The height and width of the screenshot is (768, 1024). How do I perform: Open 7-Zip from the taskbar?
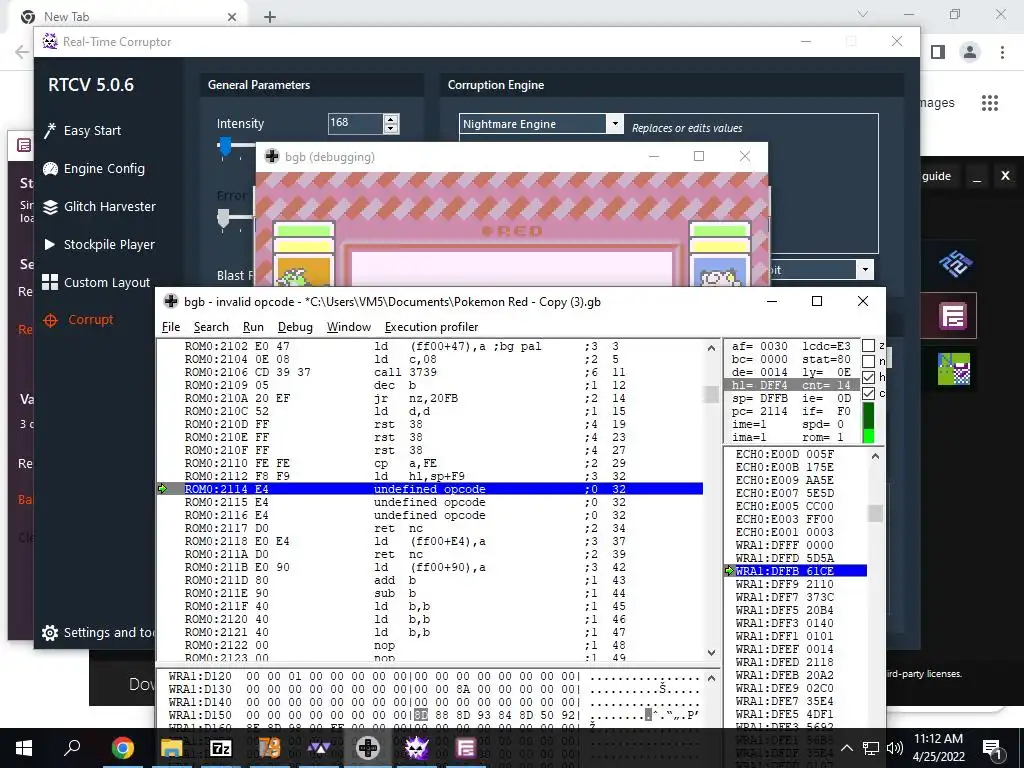coord(220,748)
